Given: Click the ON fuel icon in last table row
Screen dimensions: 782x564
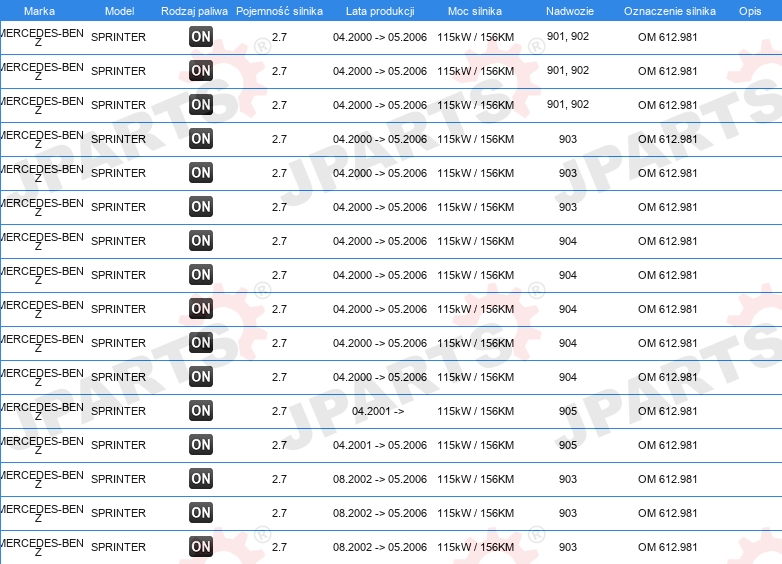Looking at the screenshot, I should coord(201,547).
